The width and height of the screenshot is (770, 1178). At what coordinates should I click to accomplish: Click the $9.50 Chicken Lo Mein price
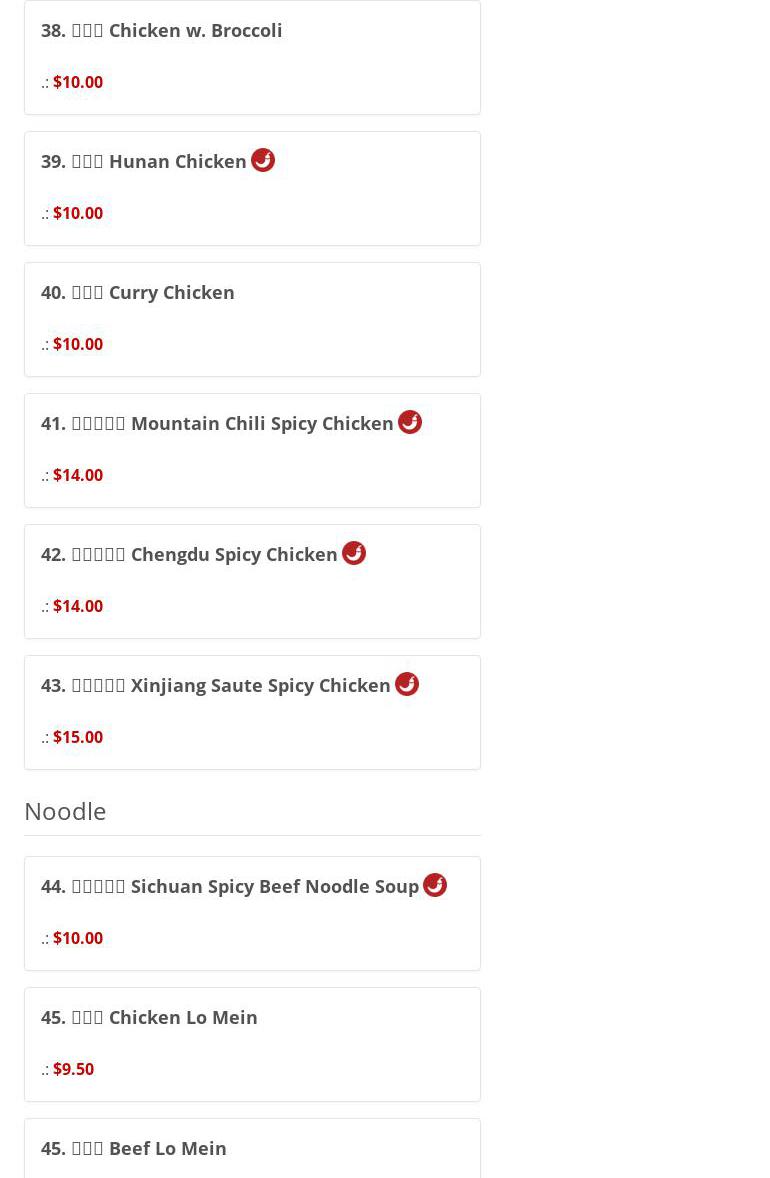tap(73, 1069)
